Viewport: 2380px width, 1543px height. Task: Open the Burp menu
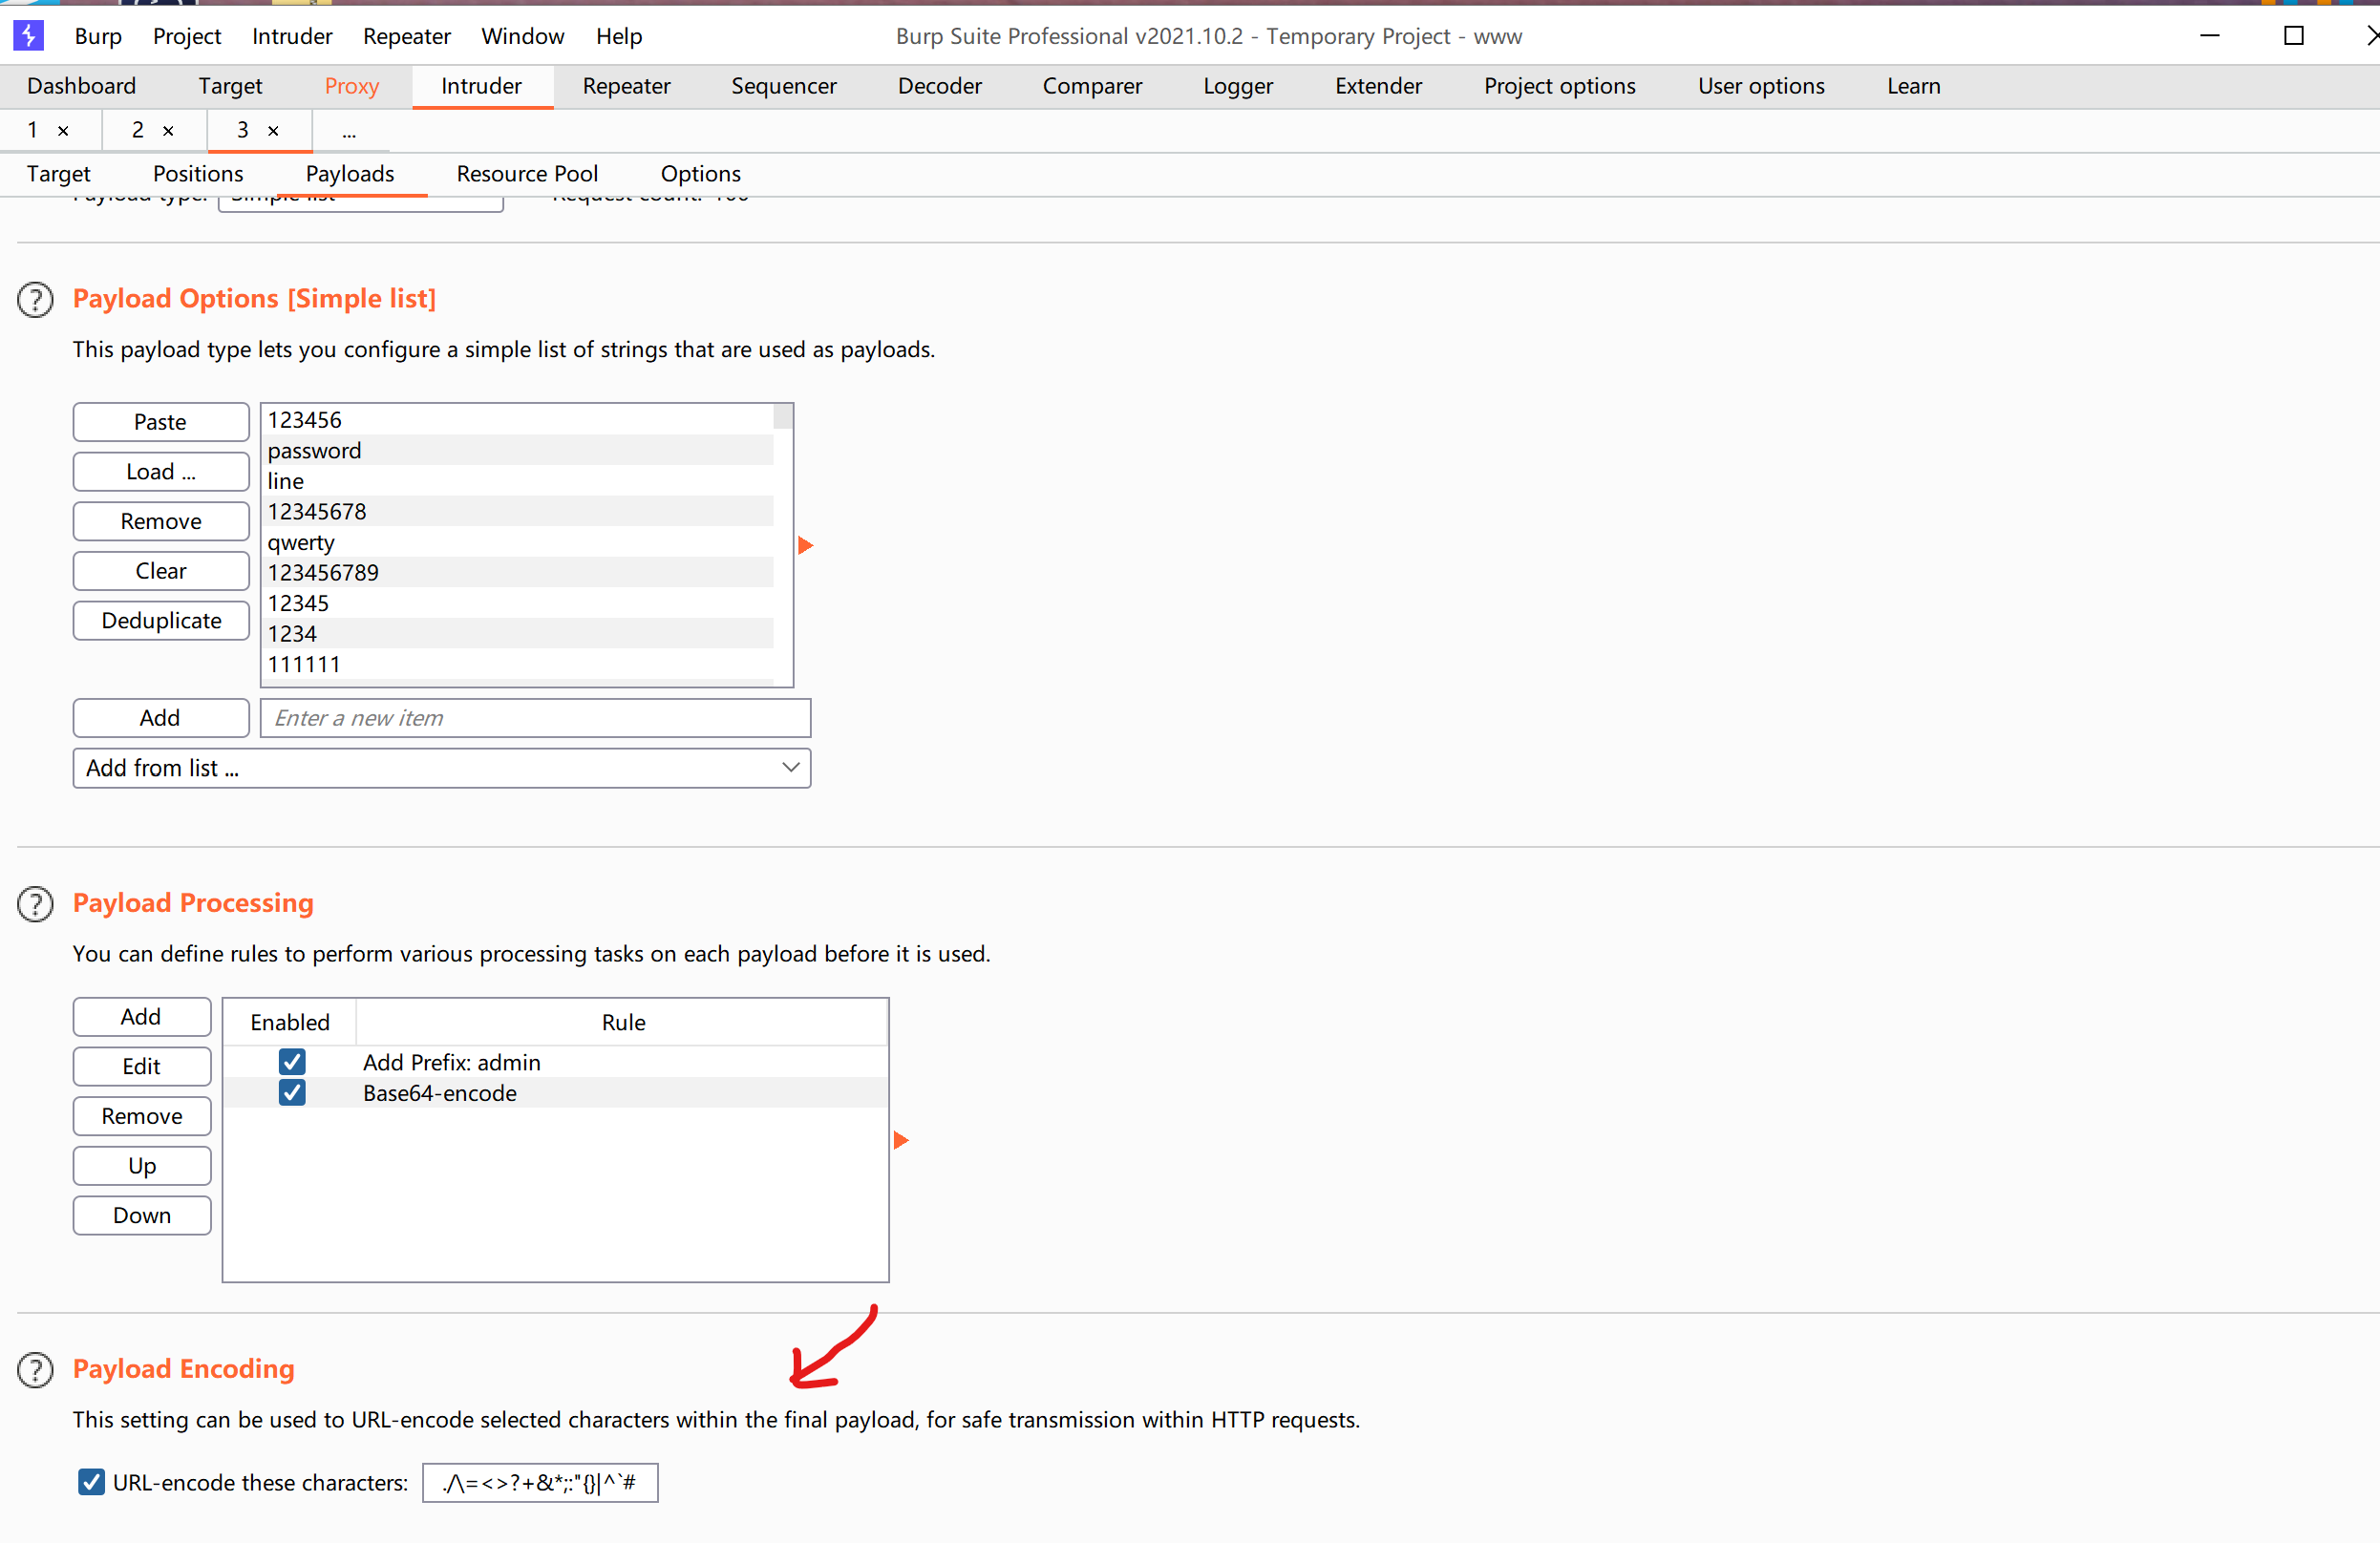[98, 36]
